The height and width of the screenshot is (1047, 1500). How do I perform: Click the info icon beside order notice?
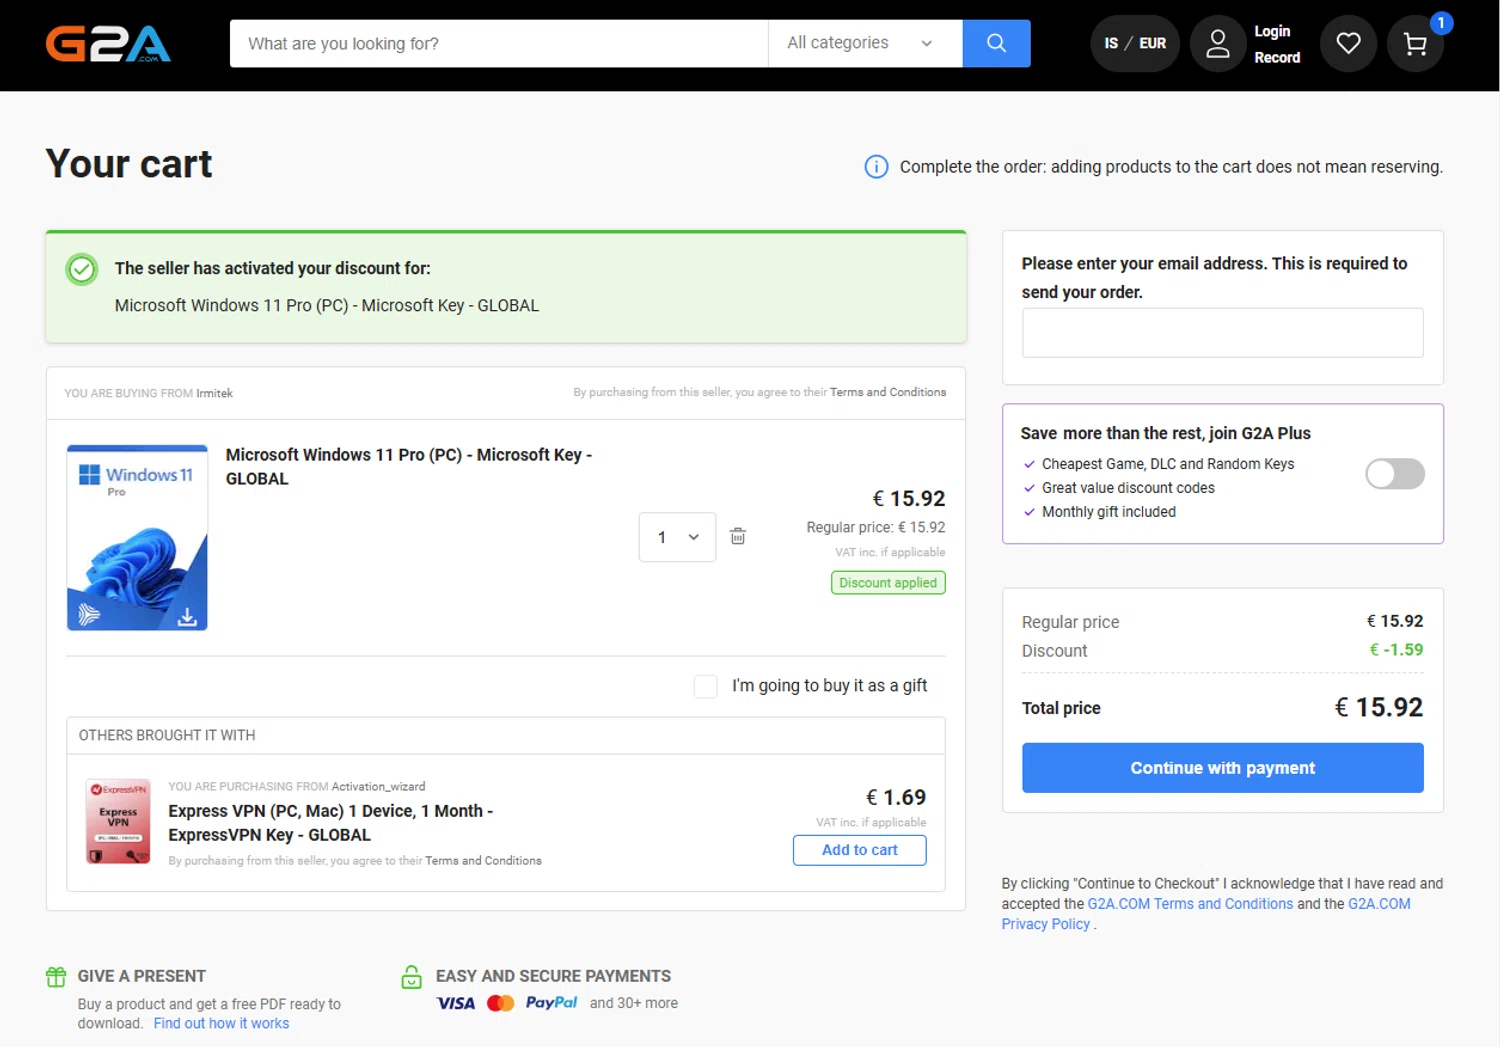point(876,167)
